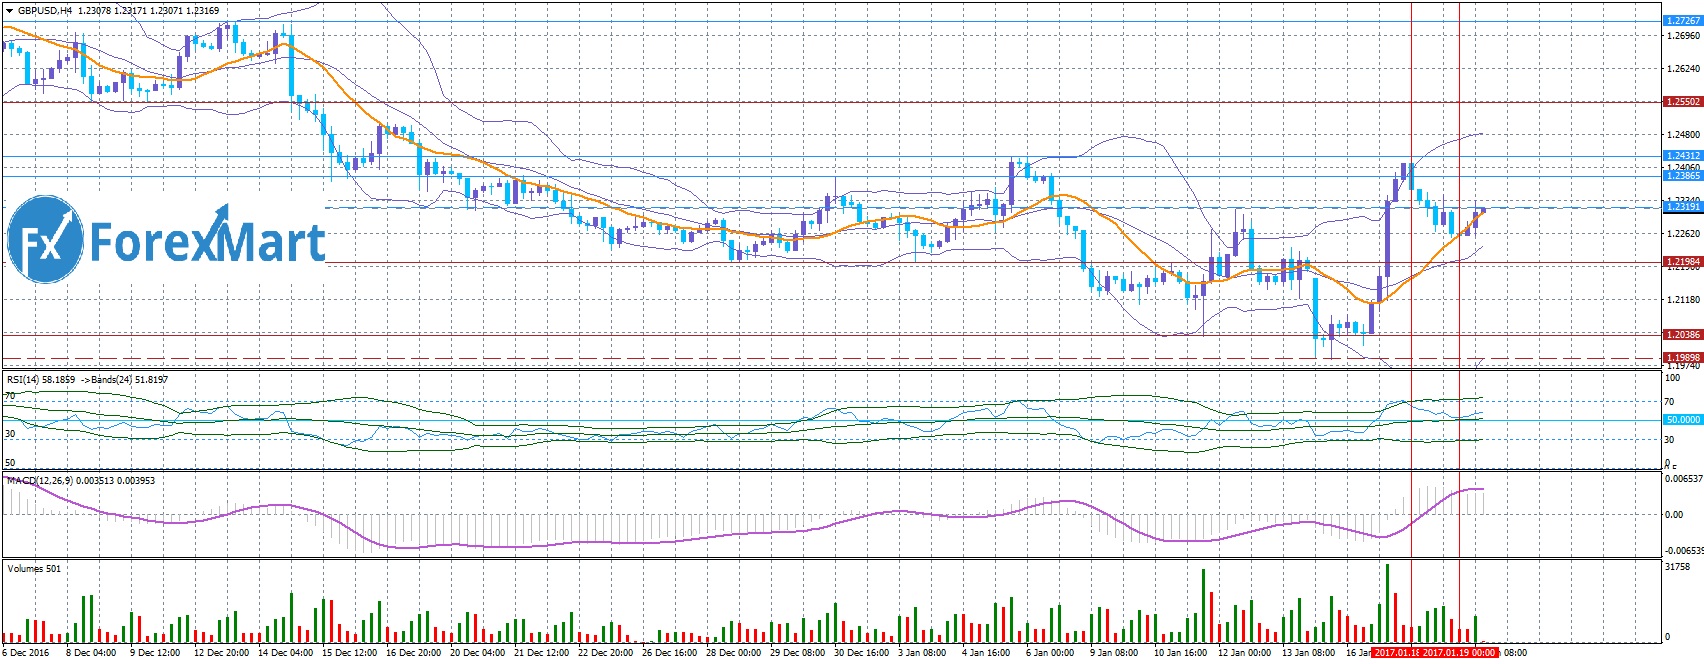Screen dimensions: 1704x664
Task: Click the 1.24312 price level label
Action: [x=1683, y=156]
